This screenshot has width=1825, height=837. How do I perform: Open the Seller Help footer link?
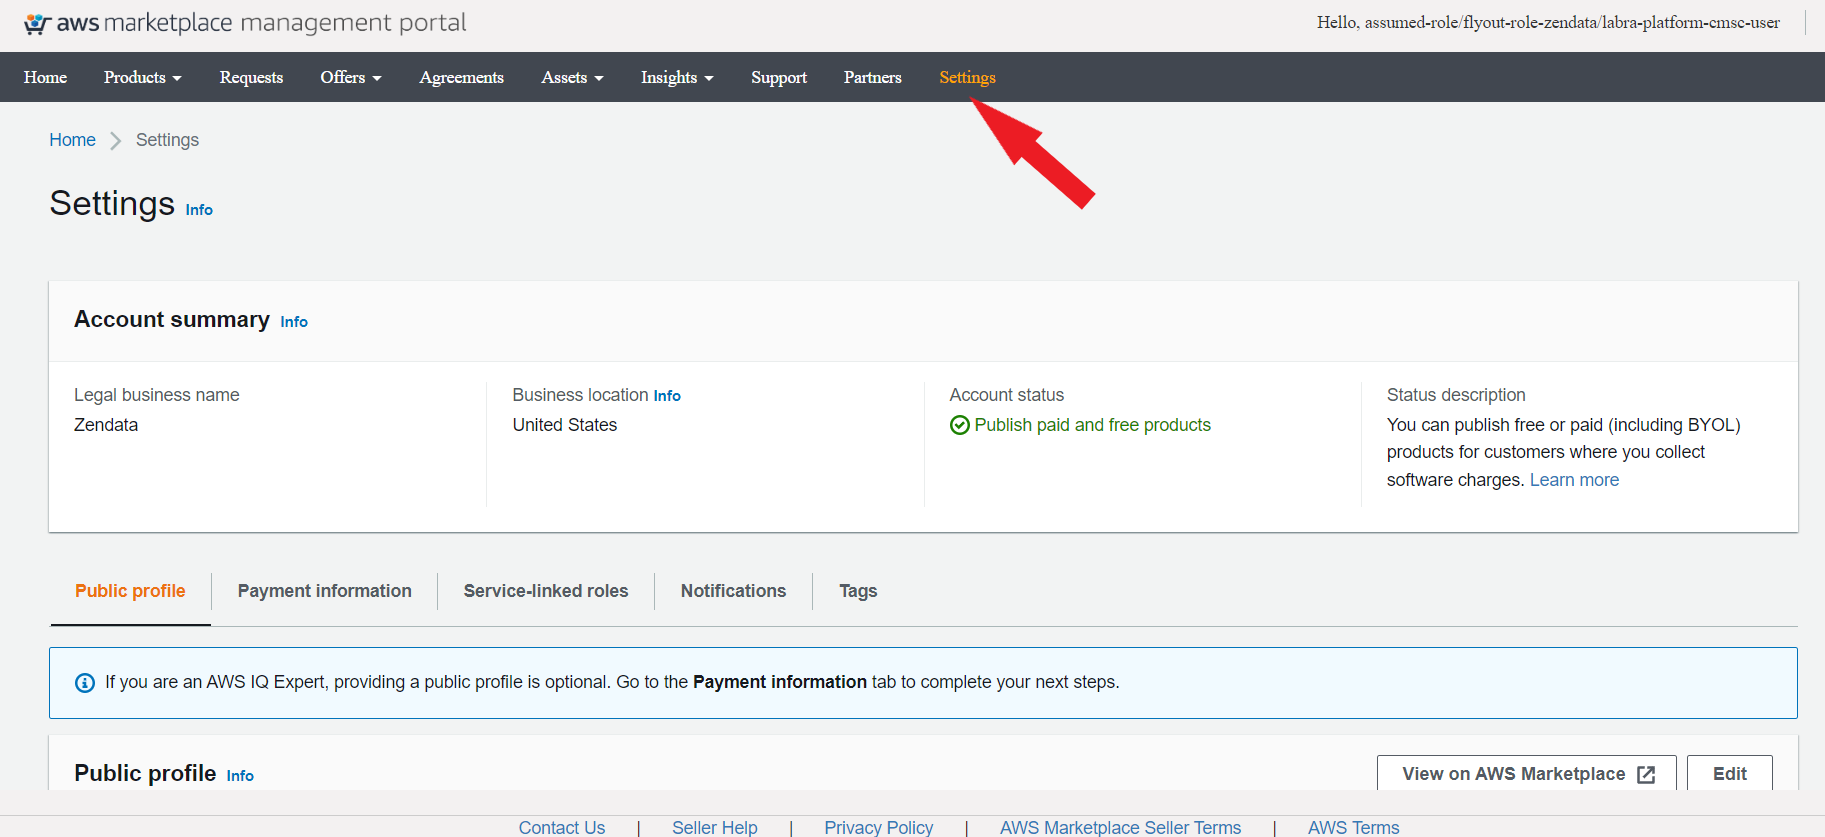click(x=715, y=827)
